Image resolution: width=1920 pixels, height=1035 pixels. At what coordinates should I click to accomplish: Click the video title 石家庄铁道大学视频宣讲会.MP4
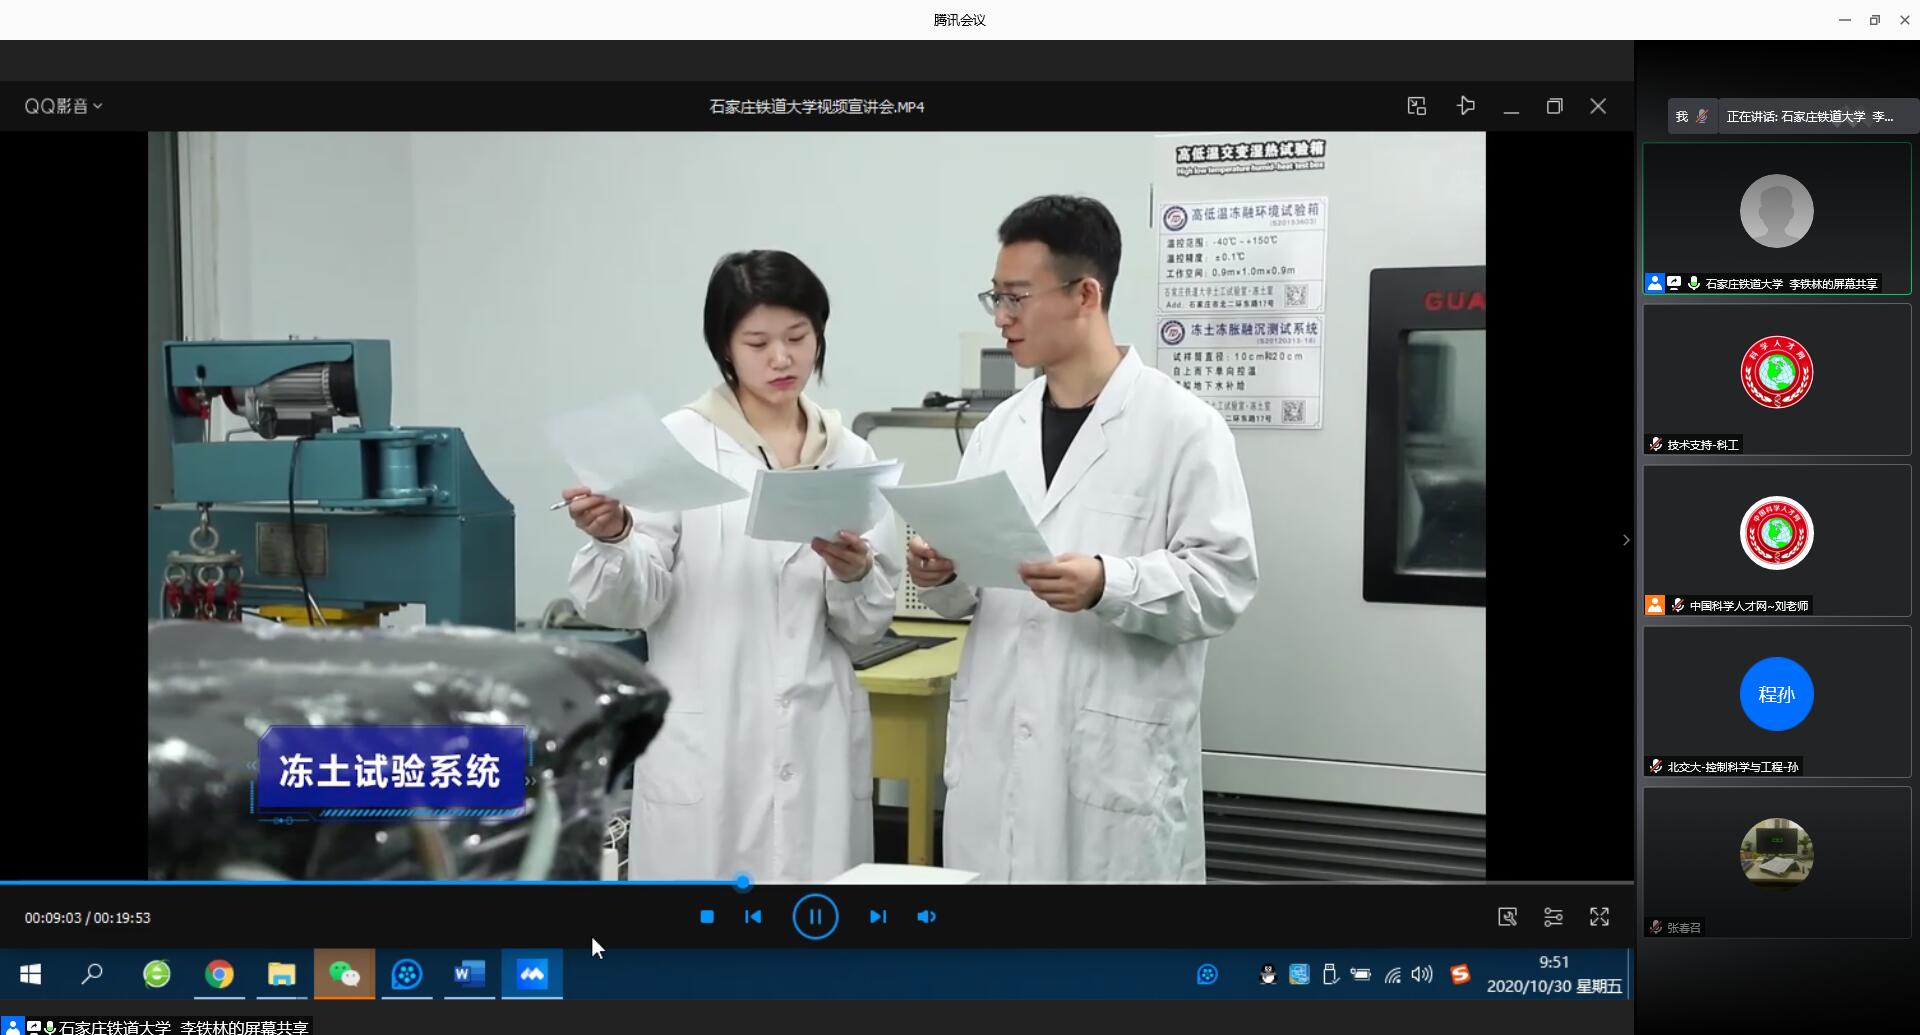(816, 106)
